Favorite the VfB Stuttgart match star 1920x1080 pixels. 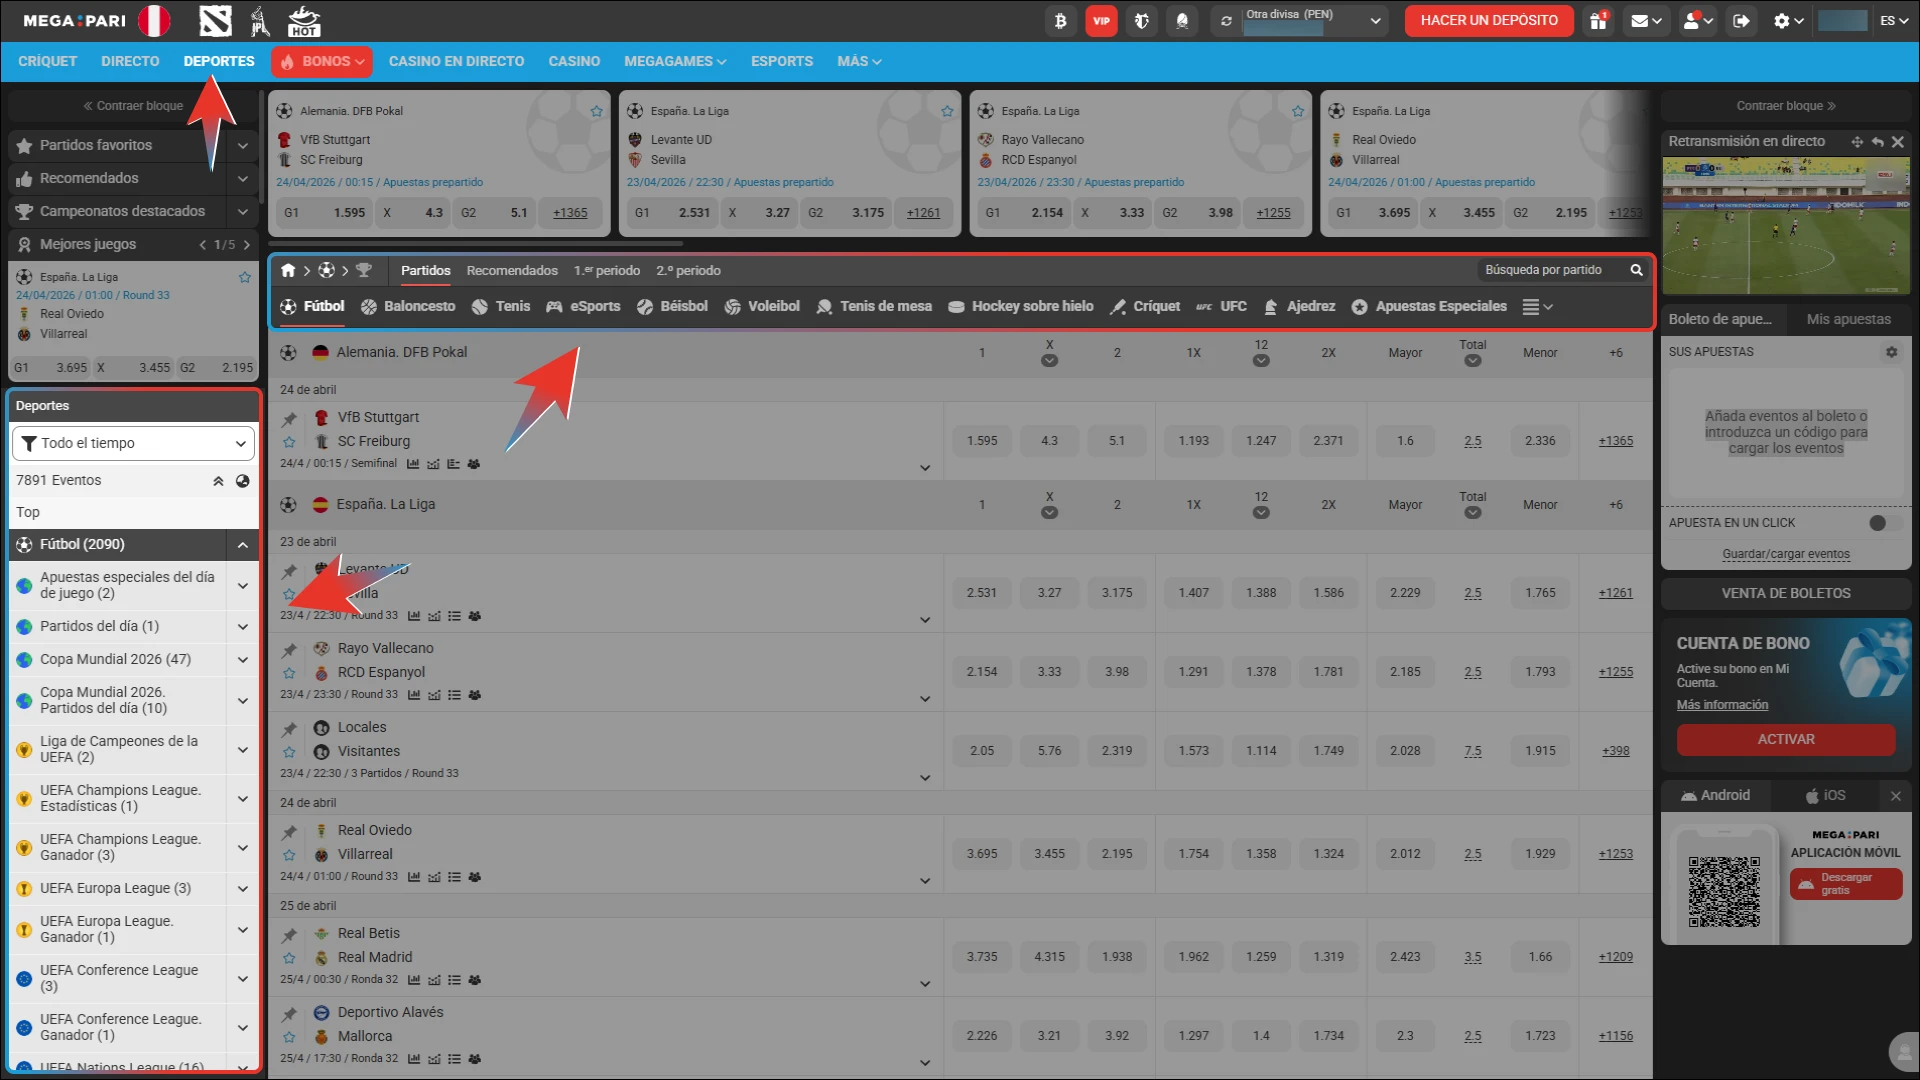(x=289, y=442)
